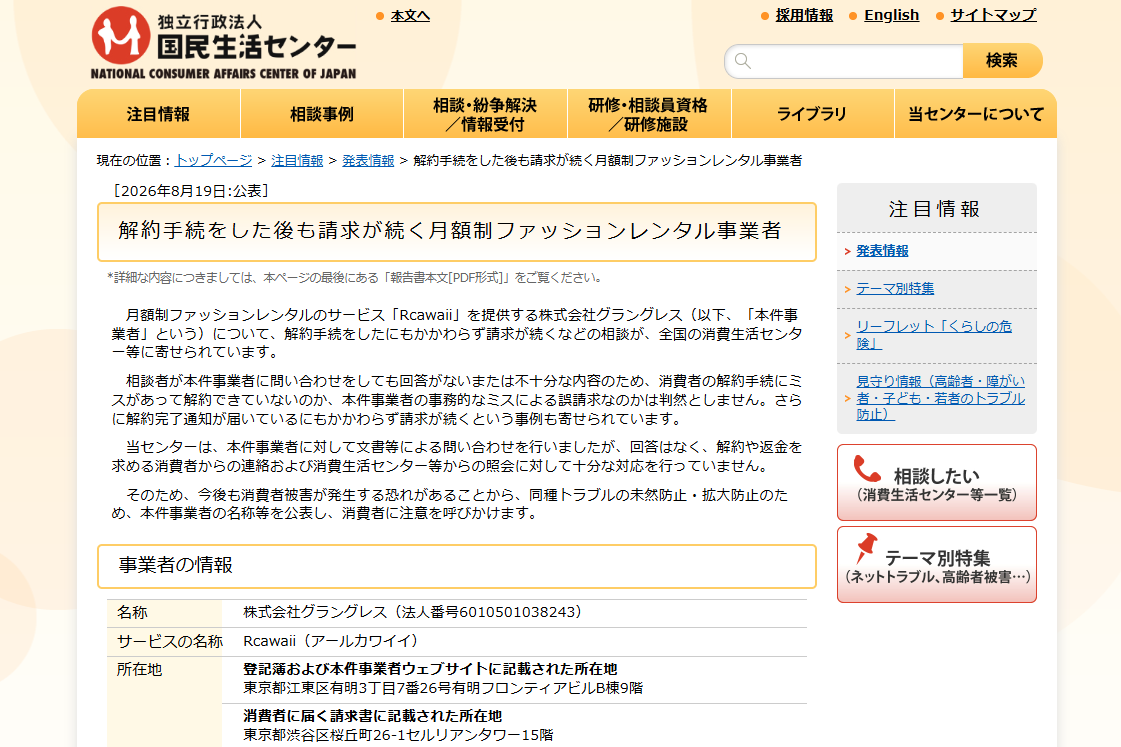Viewport: 1121px width, 747px height.
Task: Open テーマ別特集 sidebar link
Action: (895, 289)
